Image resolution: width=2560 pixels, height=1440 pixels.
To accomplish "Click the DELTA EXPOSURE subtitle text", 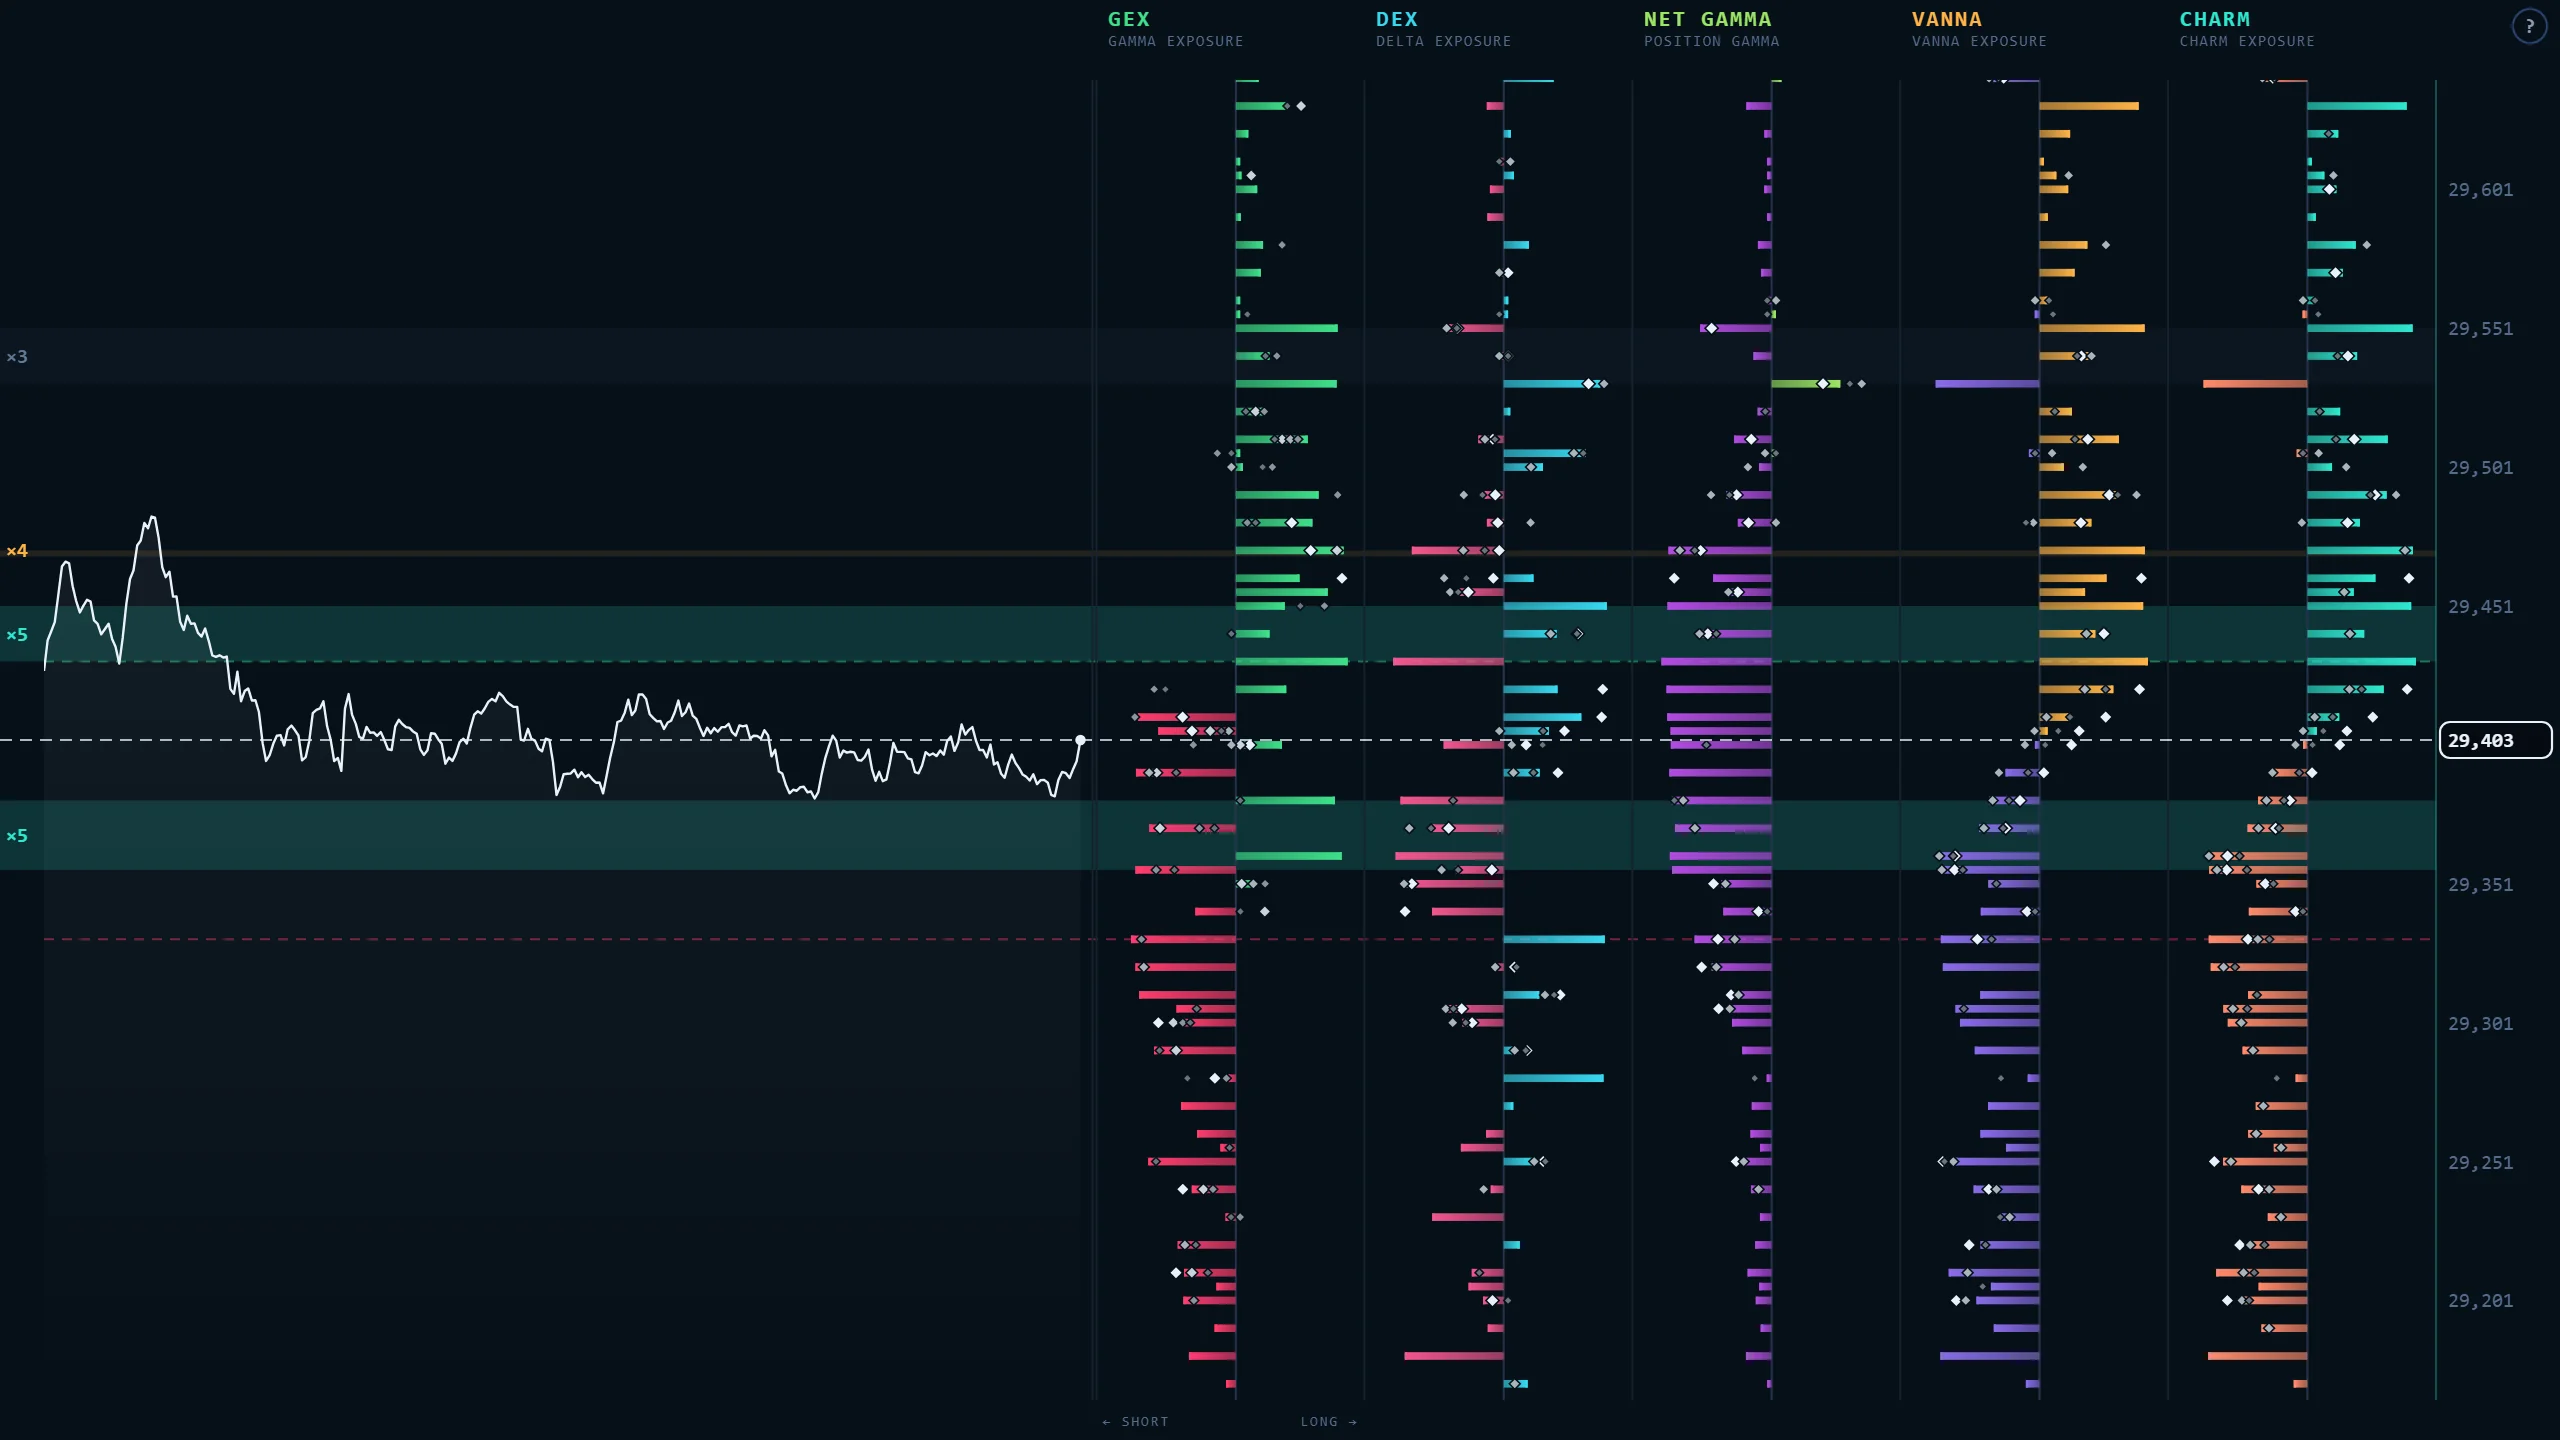I will (x=1443, y=42).
